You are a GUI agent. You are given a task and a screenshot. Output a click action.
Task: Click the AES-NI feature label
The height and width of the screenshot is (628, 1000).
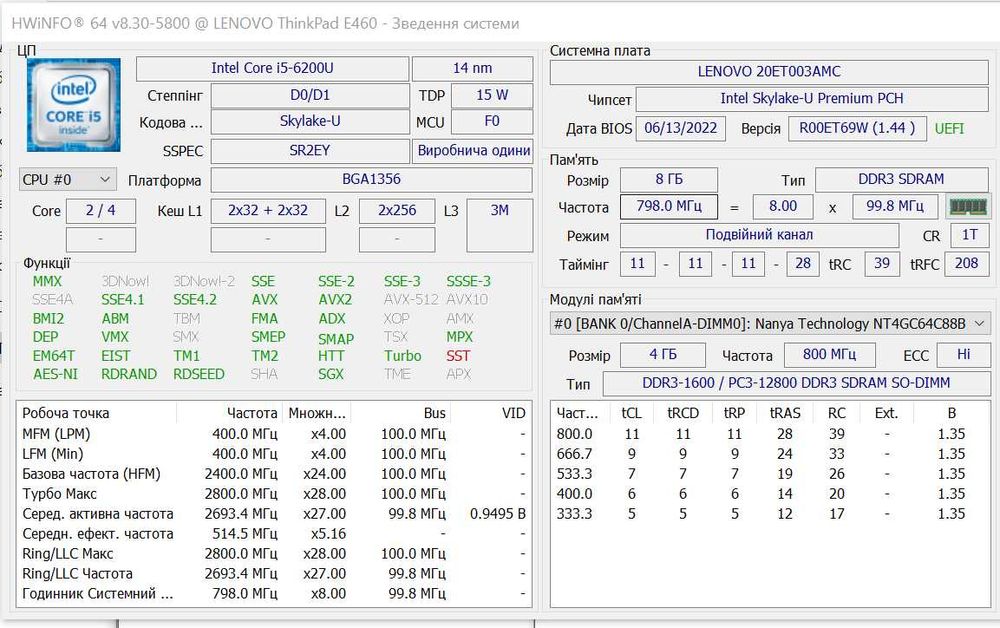tap(55, 374)
